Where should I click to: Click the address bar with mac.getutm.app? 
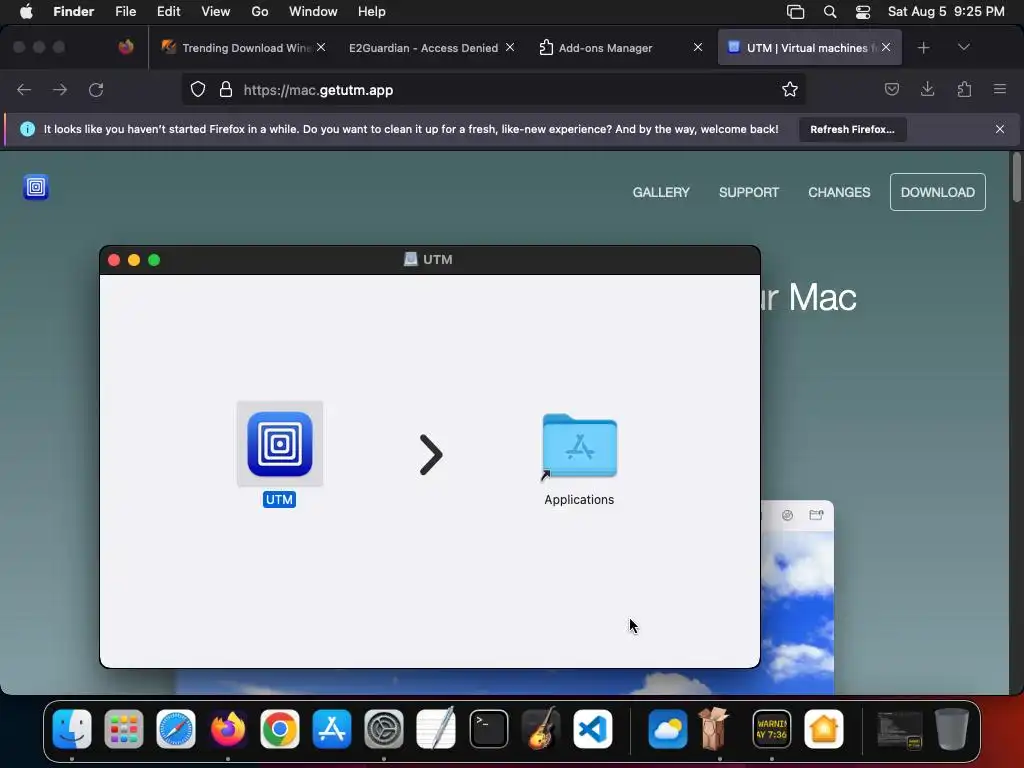pos(493,90)
